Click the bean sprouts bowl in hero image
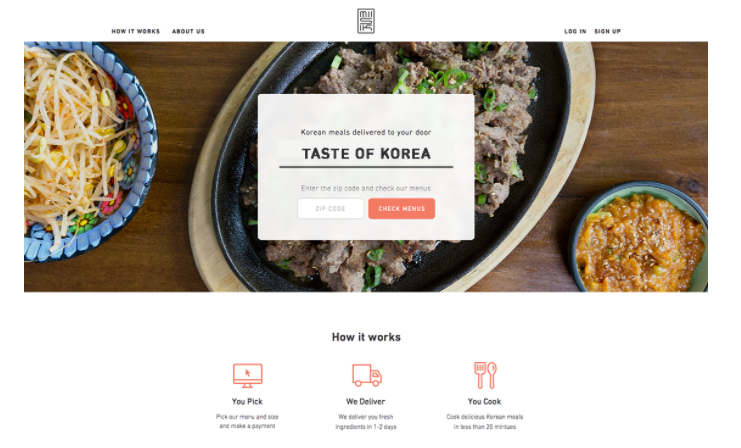 tap(90, 151)
